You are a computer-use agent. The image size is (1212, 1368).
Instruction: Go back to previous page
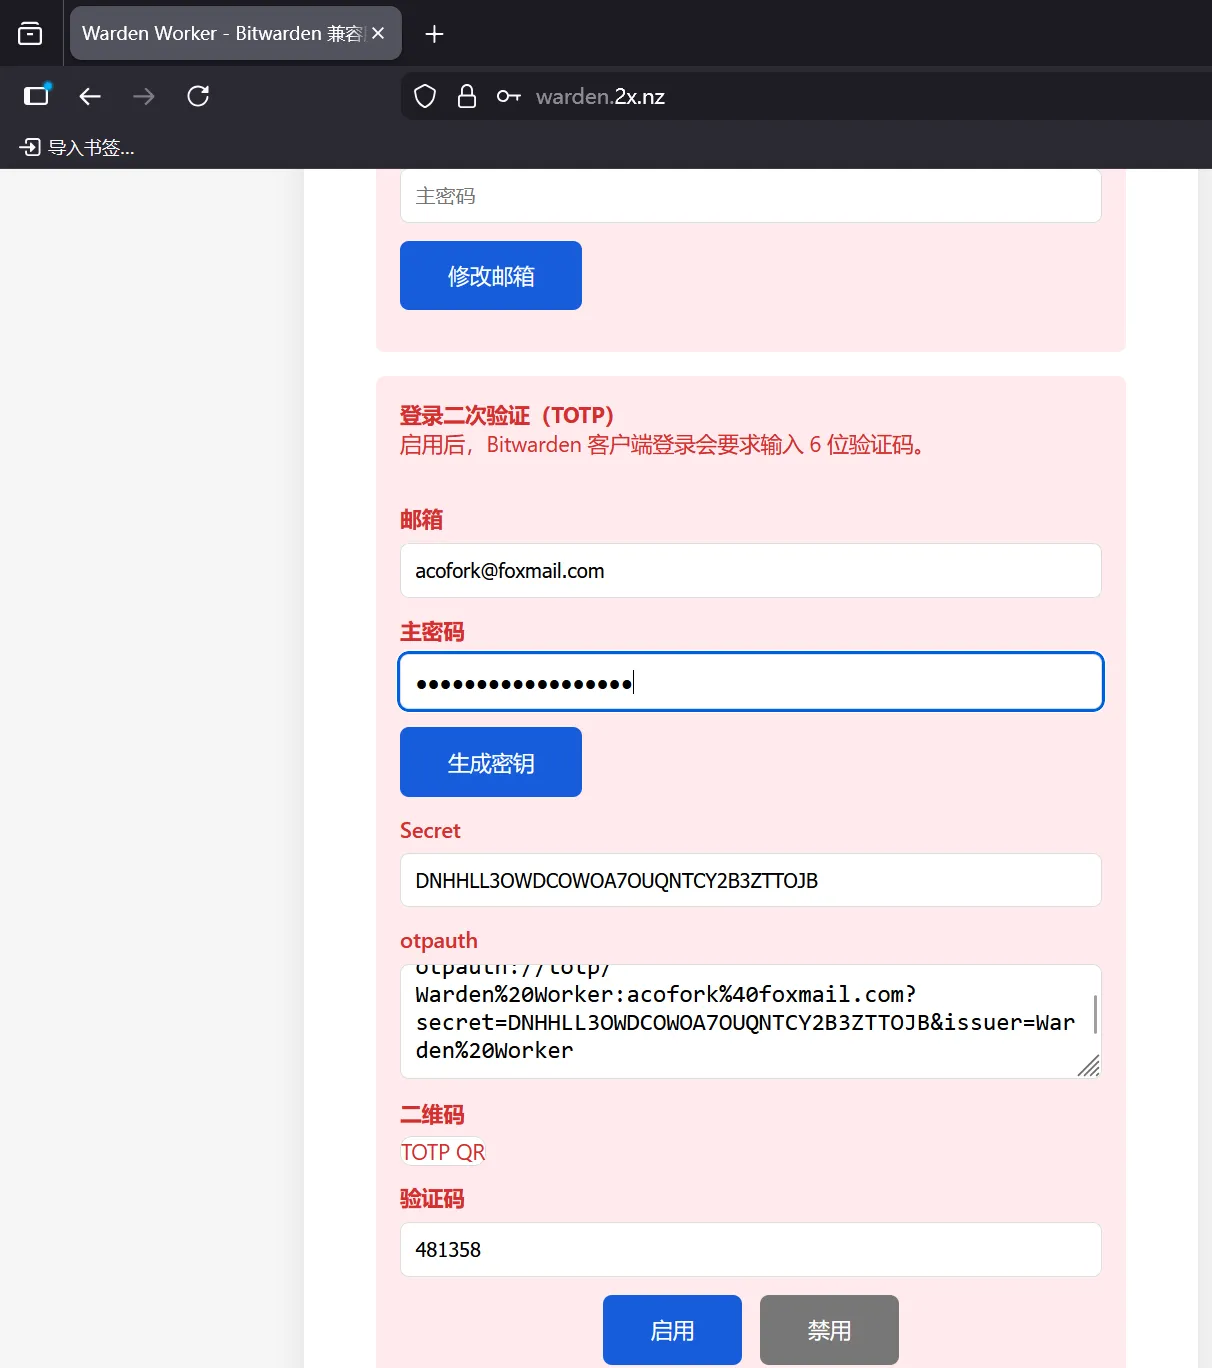coord(90,96)
